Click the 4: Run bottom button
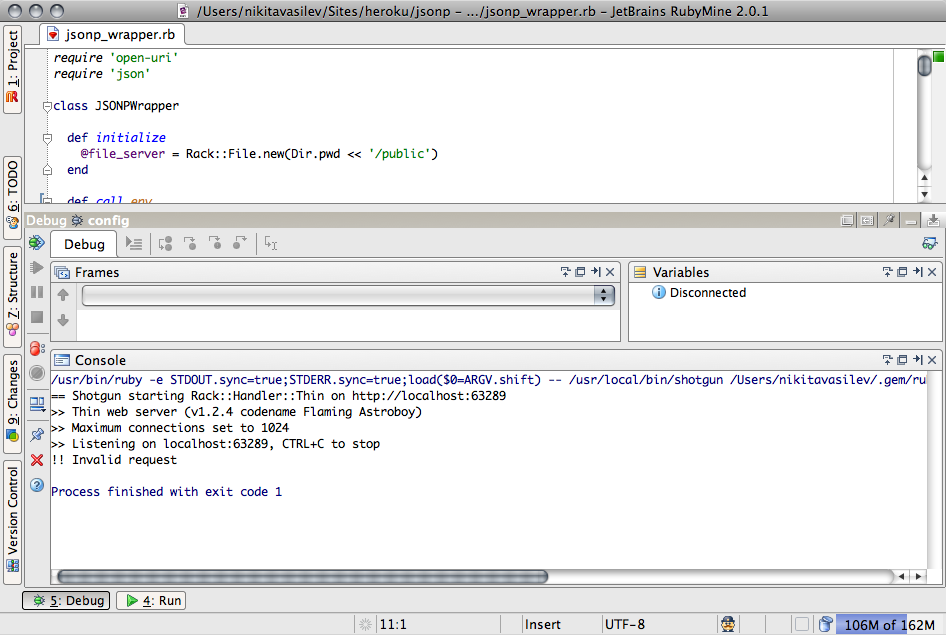The height and width of the screenshot is (635, 946). (151, 601)
